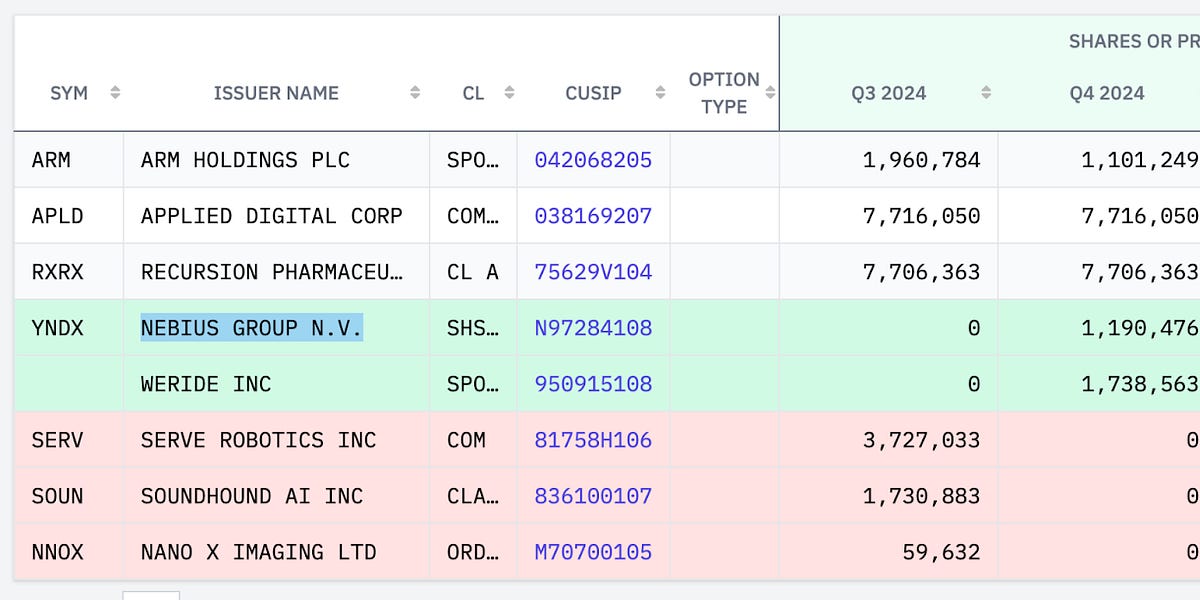Click the CL A class cell

(473, 272)
